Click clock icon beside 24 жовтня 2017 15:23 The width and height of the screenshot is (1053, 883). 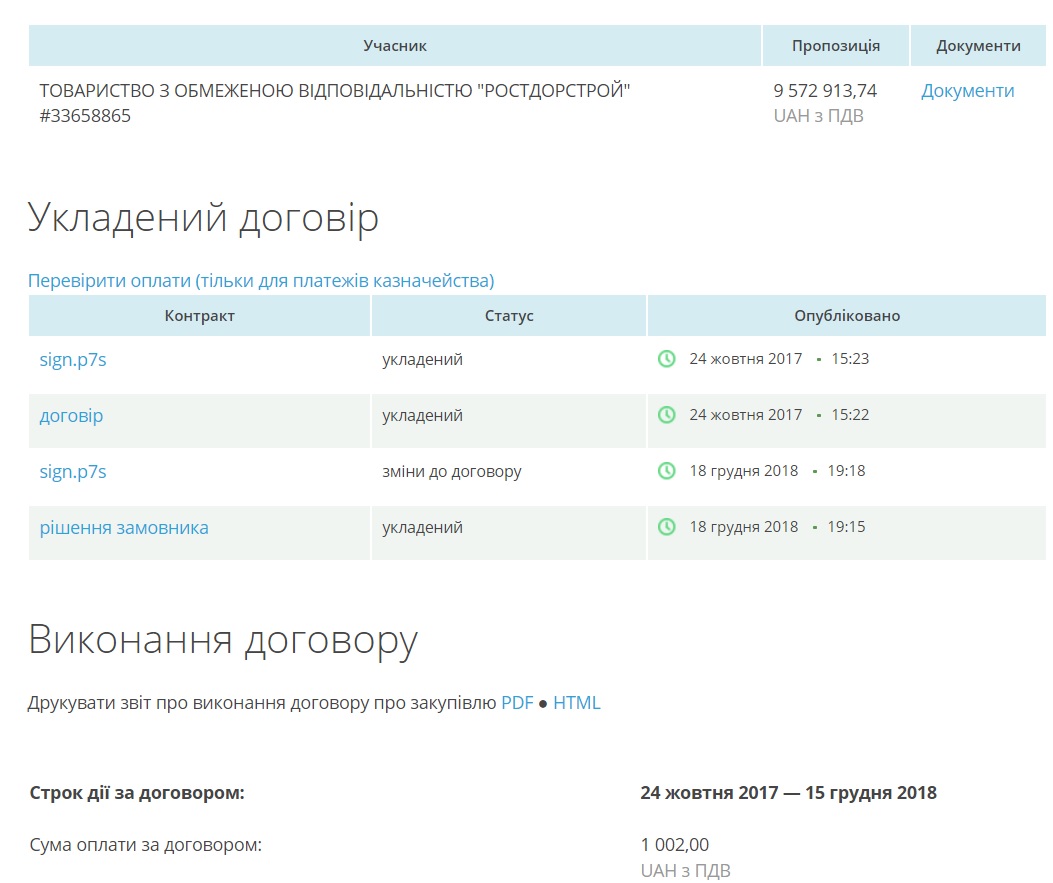click(666, 359)
